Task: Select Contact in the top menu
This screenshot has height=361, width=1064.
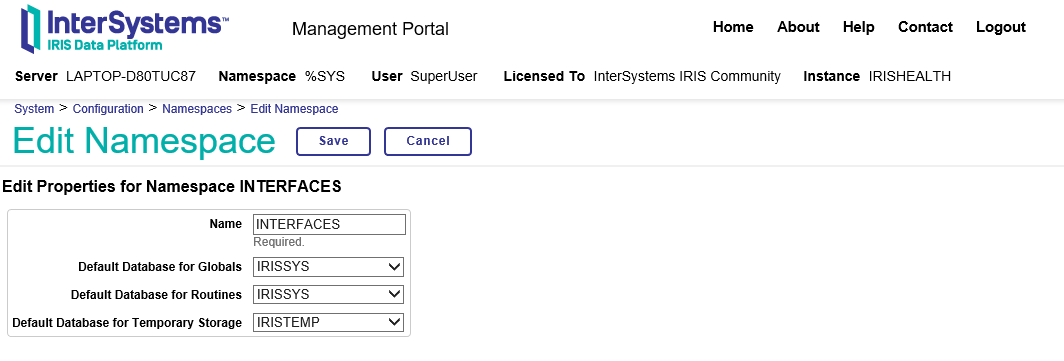Action: tap(925, 27)
